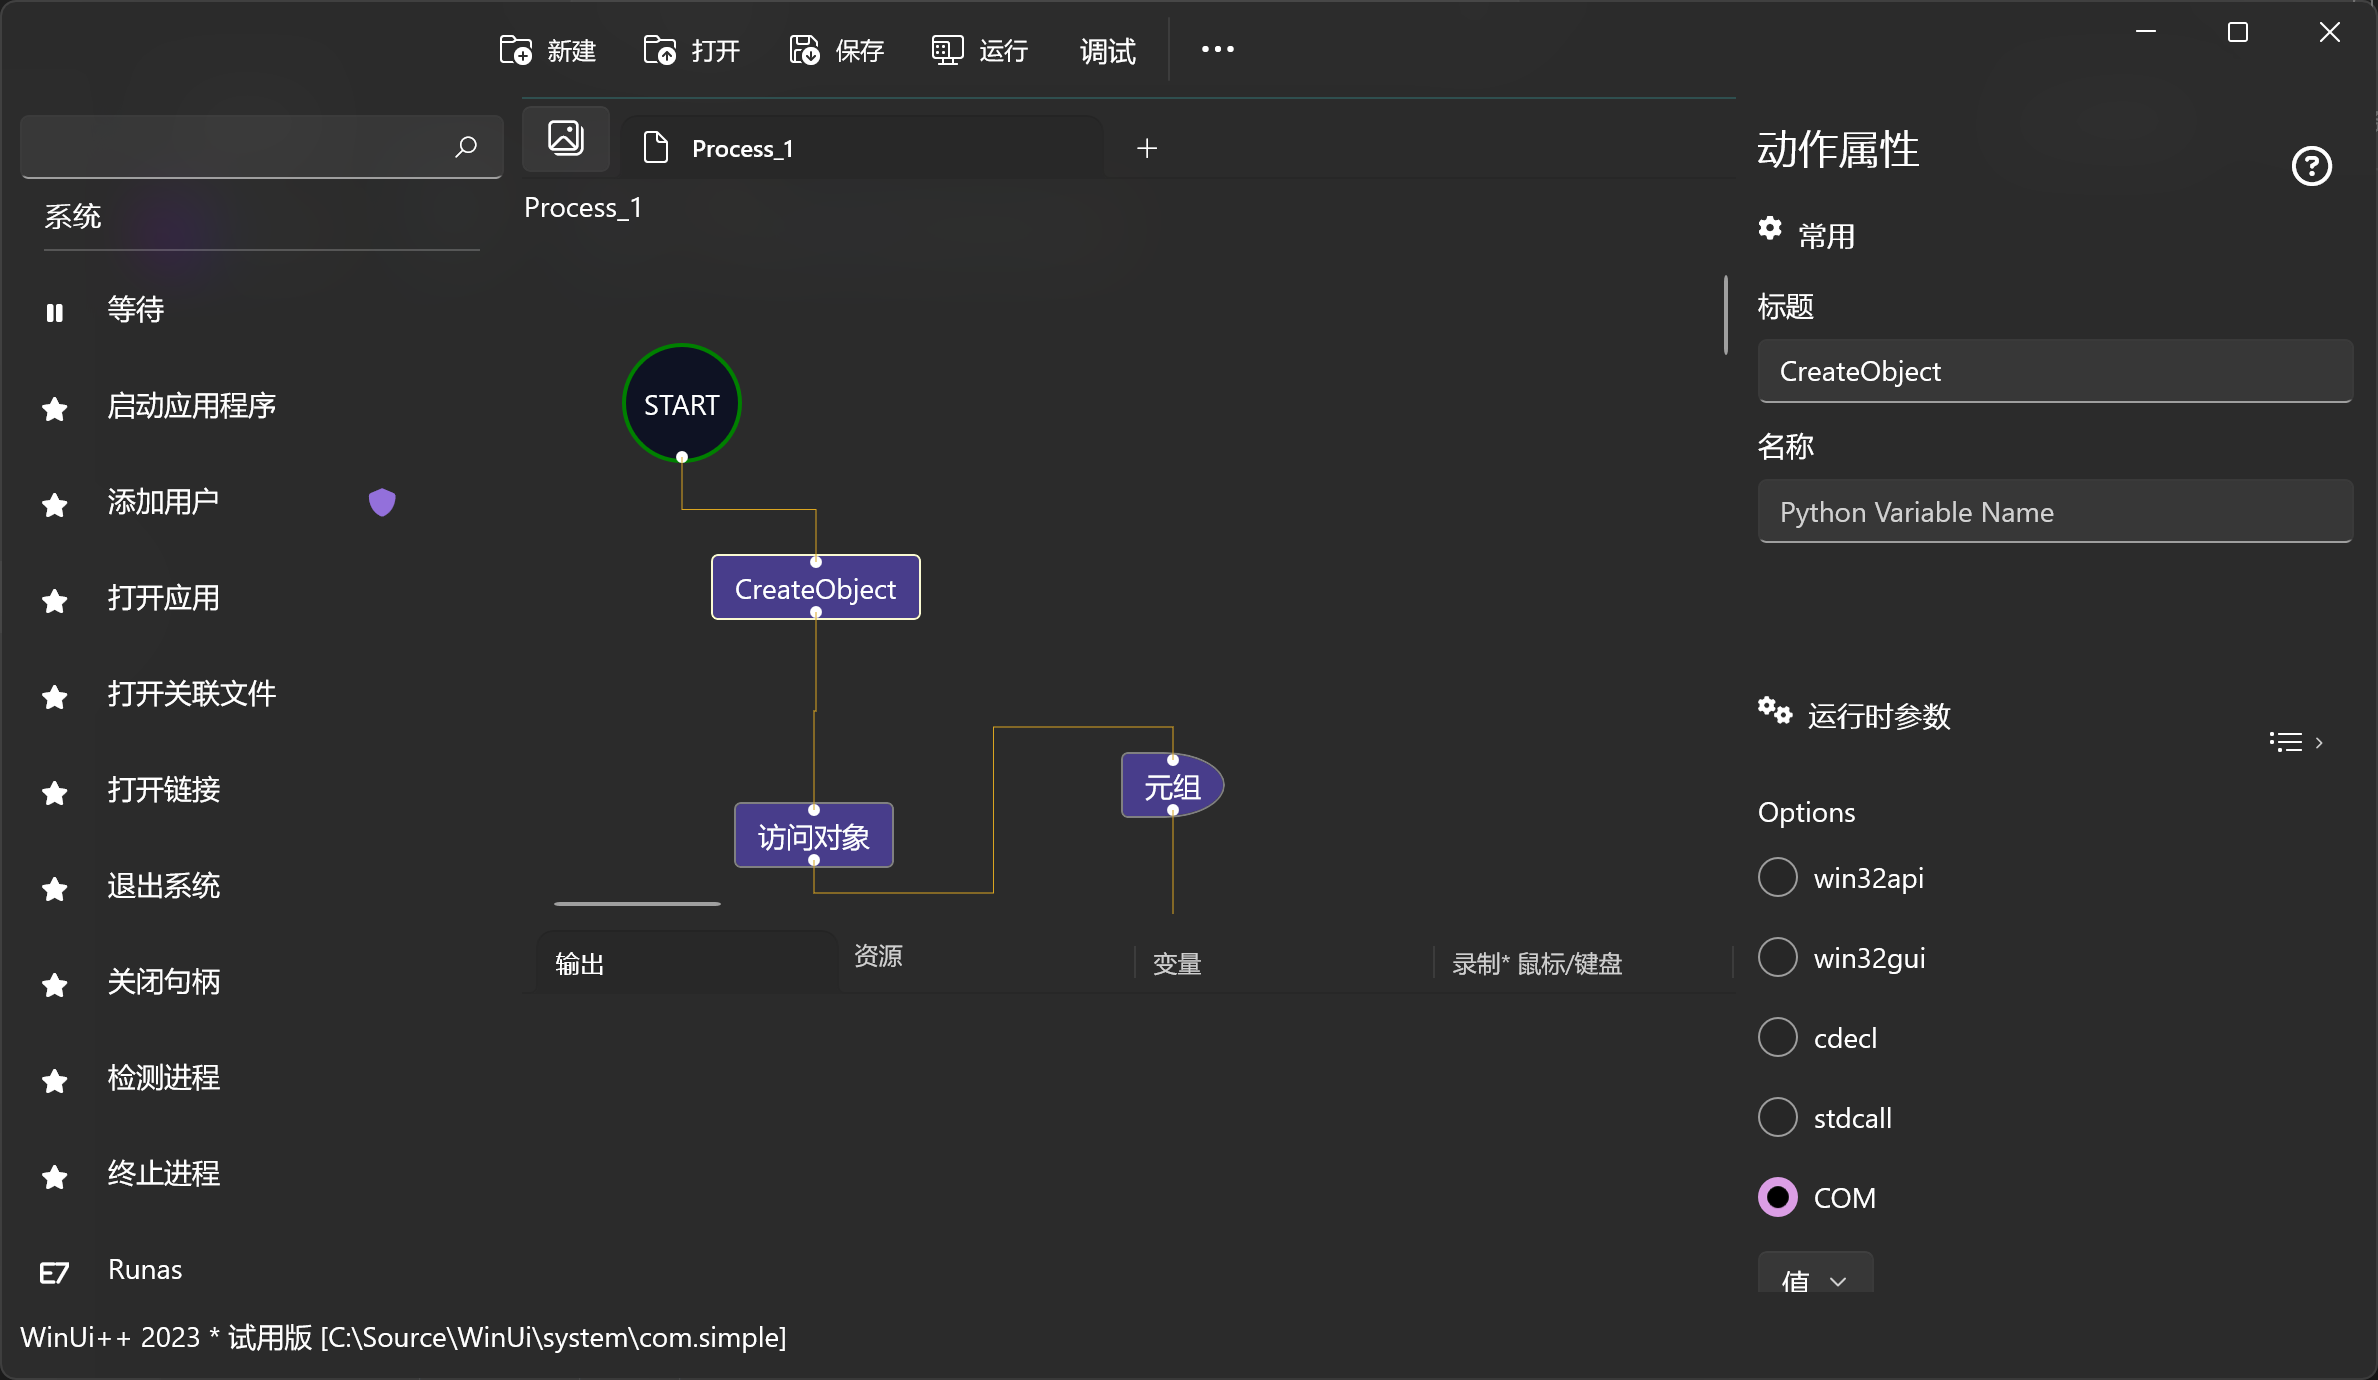
Task: Save the process using the 保存 icon
Action: pyautogui.click(x=803, y=49)
